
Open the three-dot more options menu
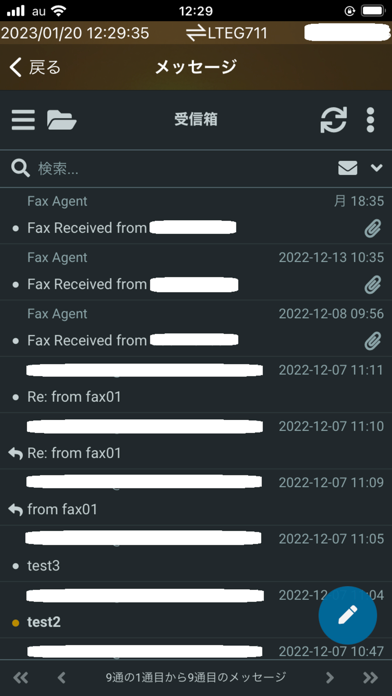pyautogui.click(x=370, y=120)
